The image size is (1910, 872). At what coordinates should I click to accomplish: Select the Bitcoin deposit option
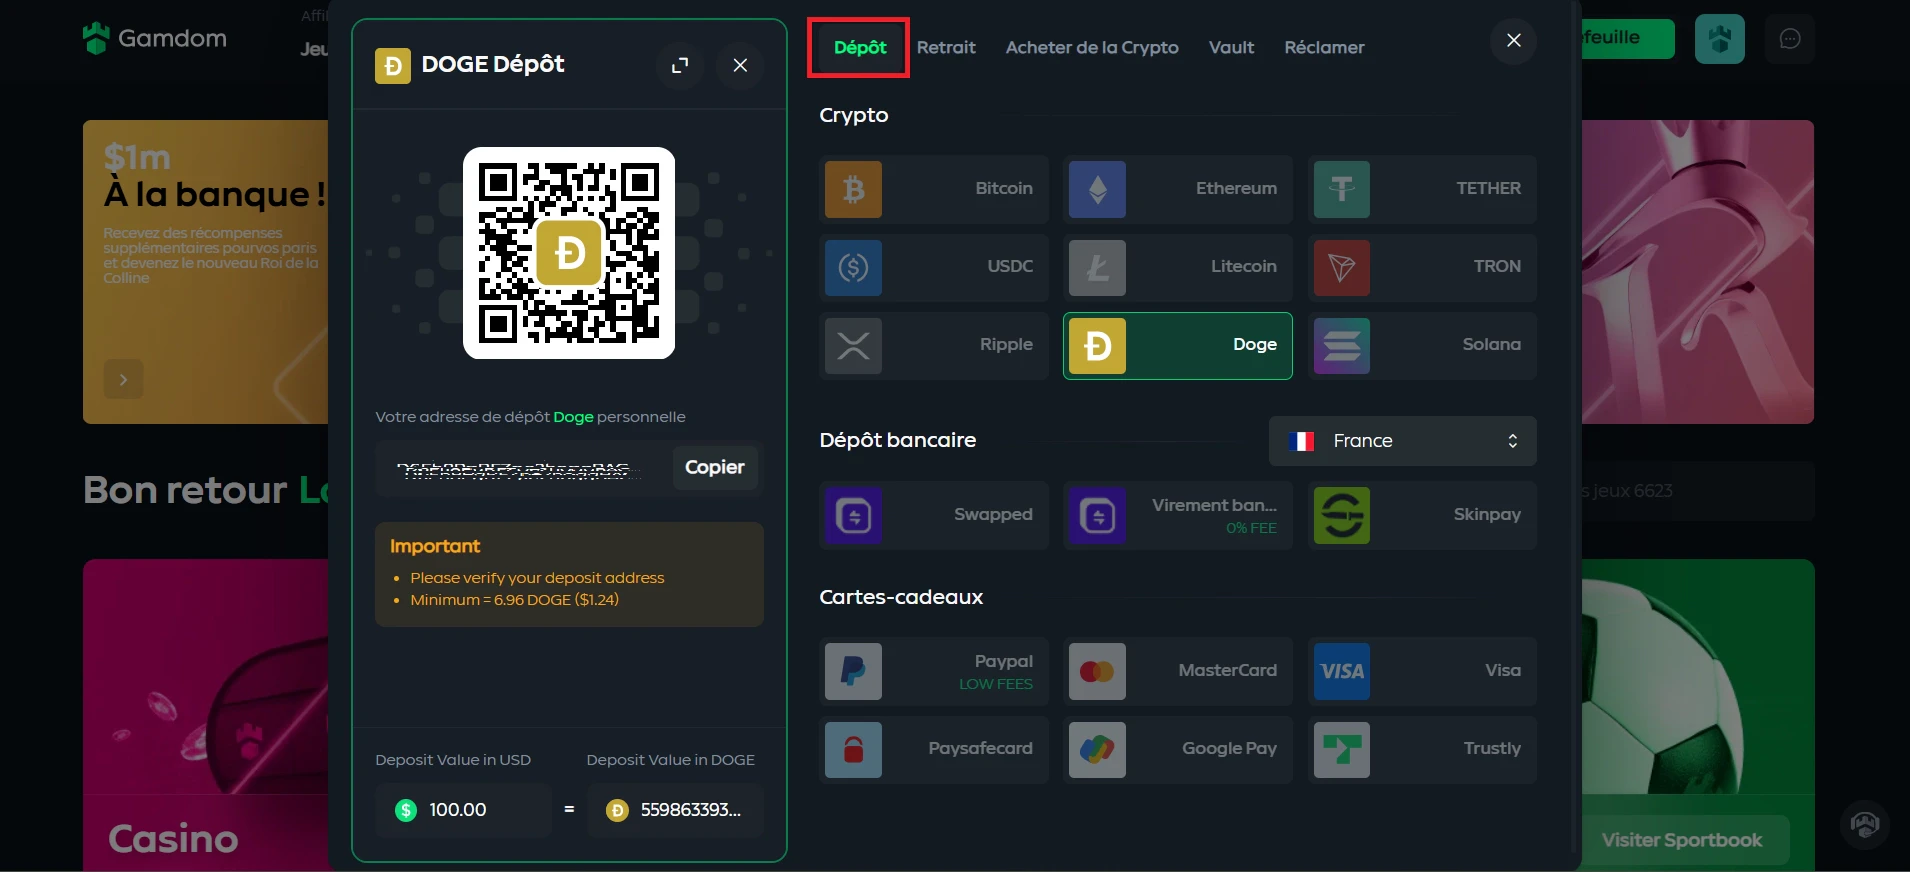coord(934,189)
